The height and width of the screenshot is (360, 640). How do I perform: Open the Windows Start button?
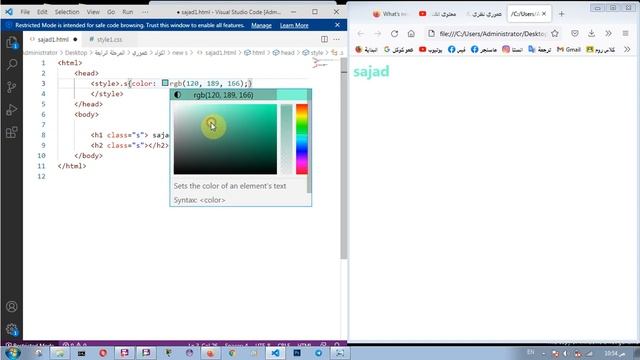13,353
